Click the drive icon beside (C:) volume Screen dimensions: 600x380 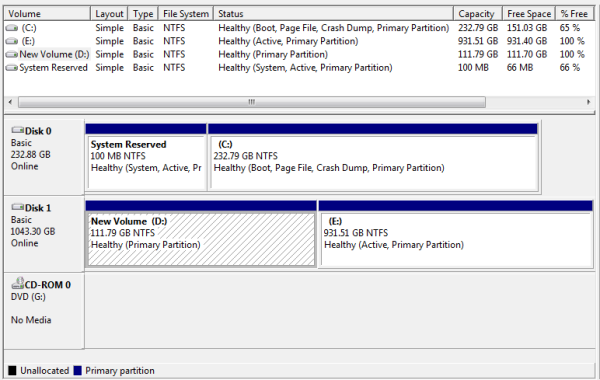[x=12, y=28]
